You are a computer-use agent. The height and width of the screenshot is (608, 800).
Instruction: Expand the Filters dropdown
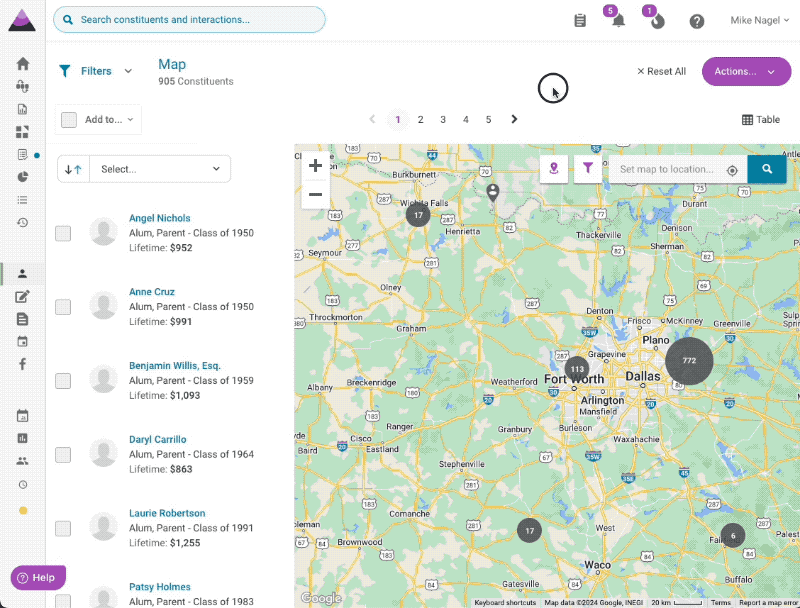[x=97, y=71]
